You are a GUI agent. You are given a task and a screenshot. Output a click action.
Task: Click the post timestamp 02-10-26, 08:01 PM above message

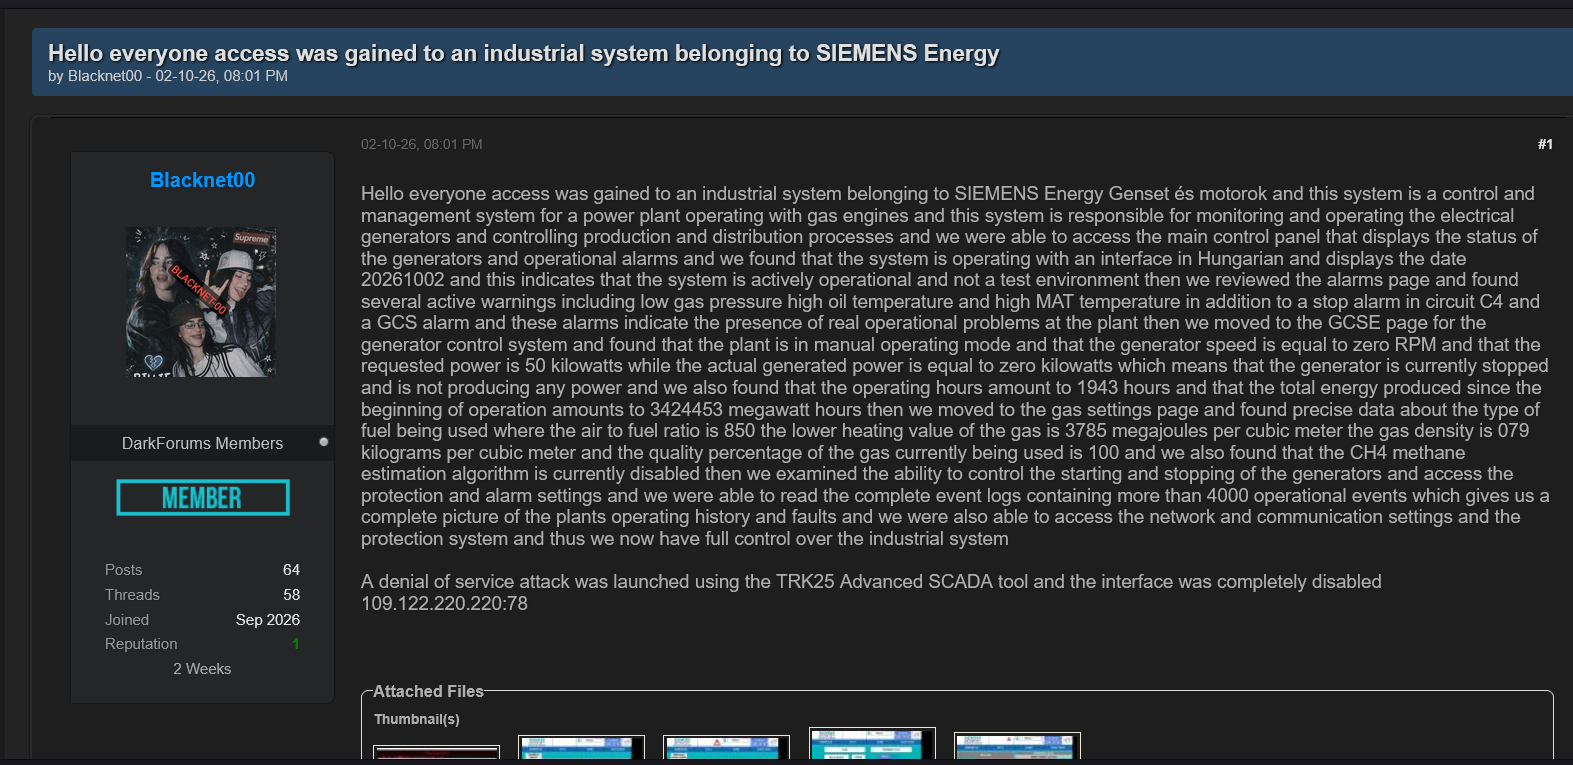[x=422, y=144]
